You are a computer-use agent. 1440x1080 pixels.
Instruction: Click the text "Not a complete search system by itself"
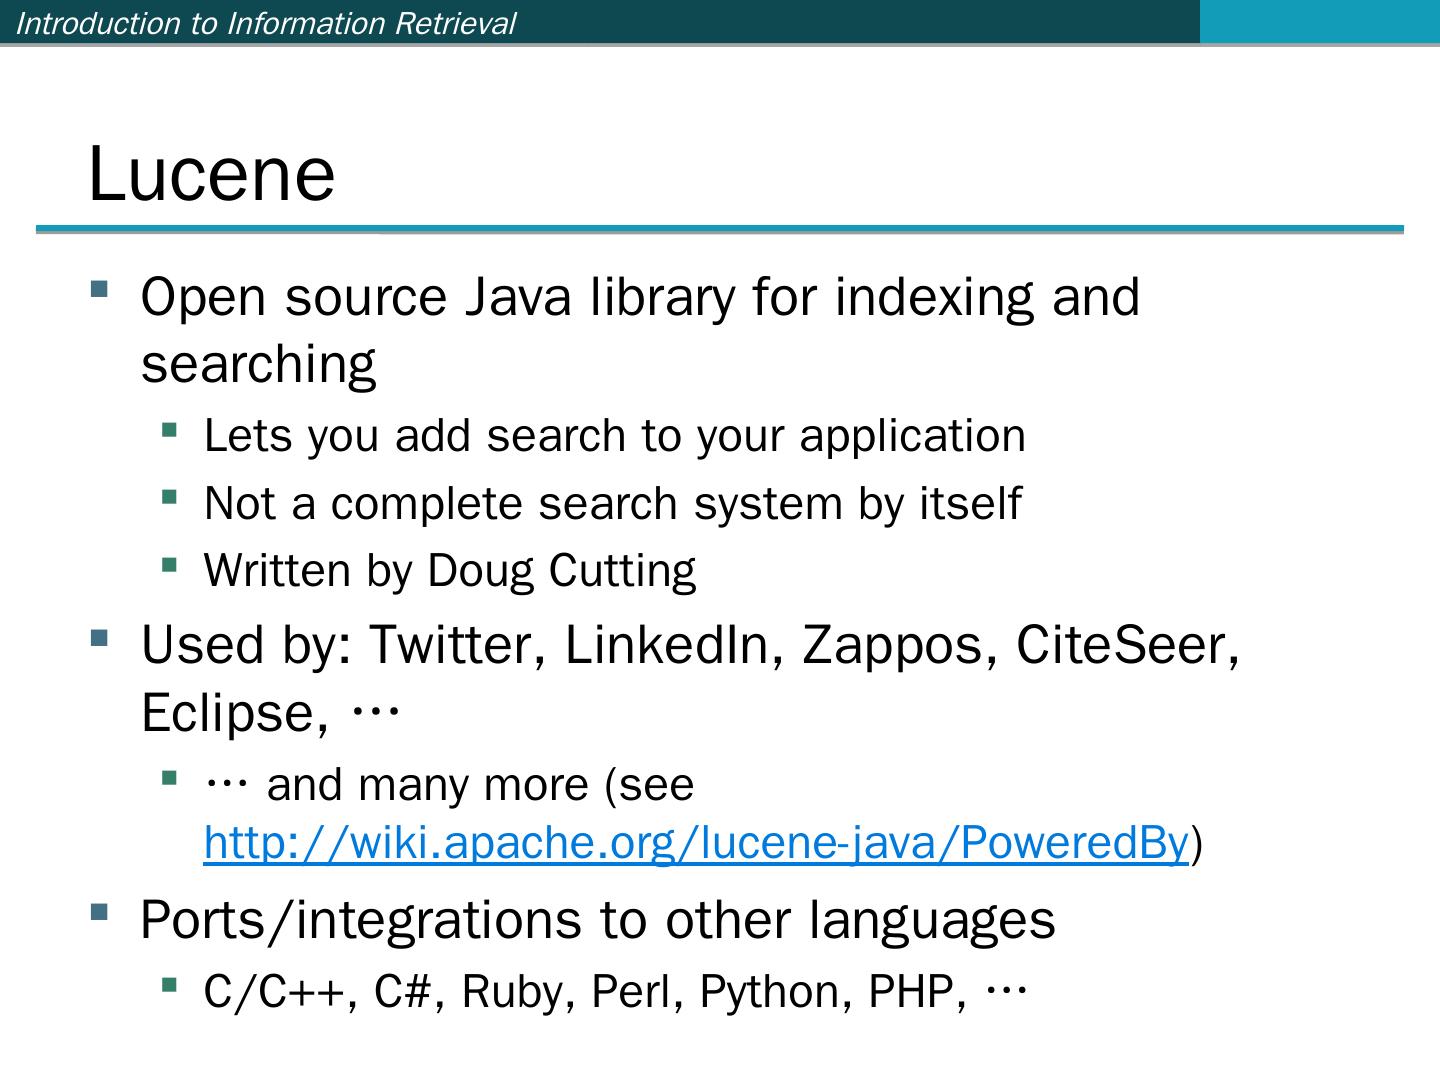[x=612, y=503]
